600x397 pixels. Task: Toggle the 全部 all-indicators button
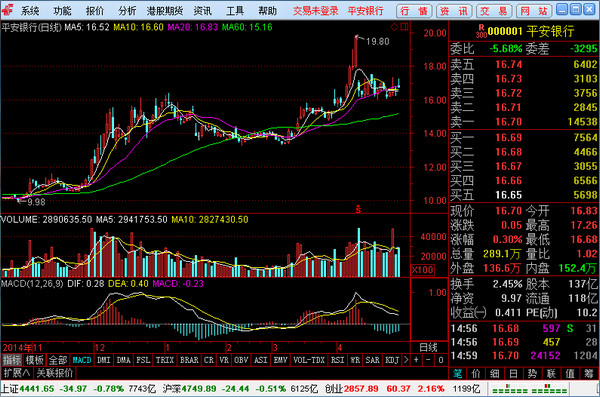(58, 360)
